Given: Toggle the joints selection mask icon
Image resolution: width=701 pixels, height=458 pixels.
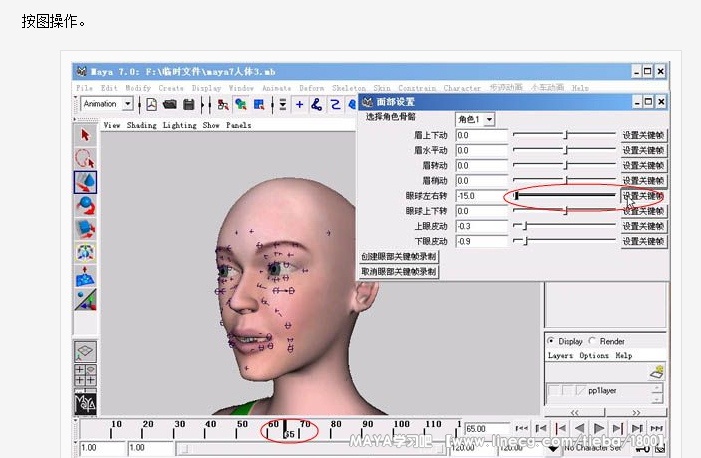Looking at the screenshot, I should pos(317,104).
